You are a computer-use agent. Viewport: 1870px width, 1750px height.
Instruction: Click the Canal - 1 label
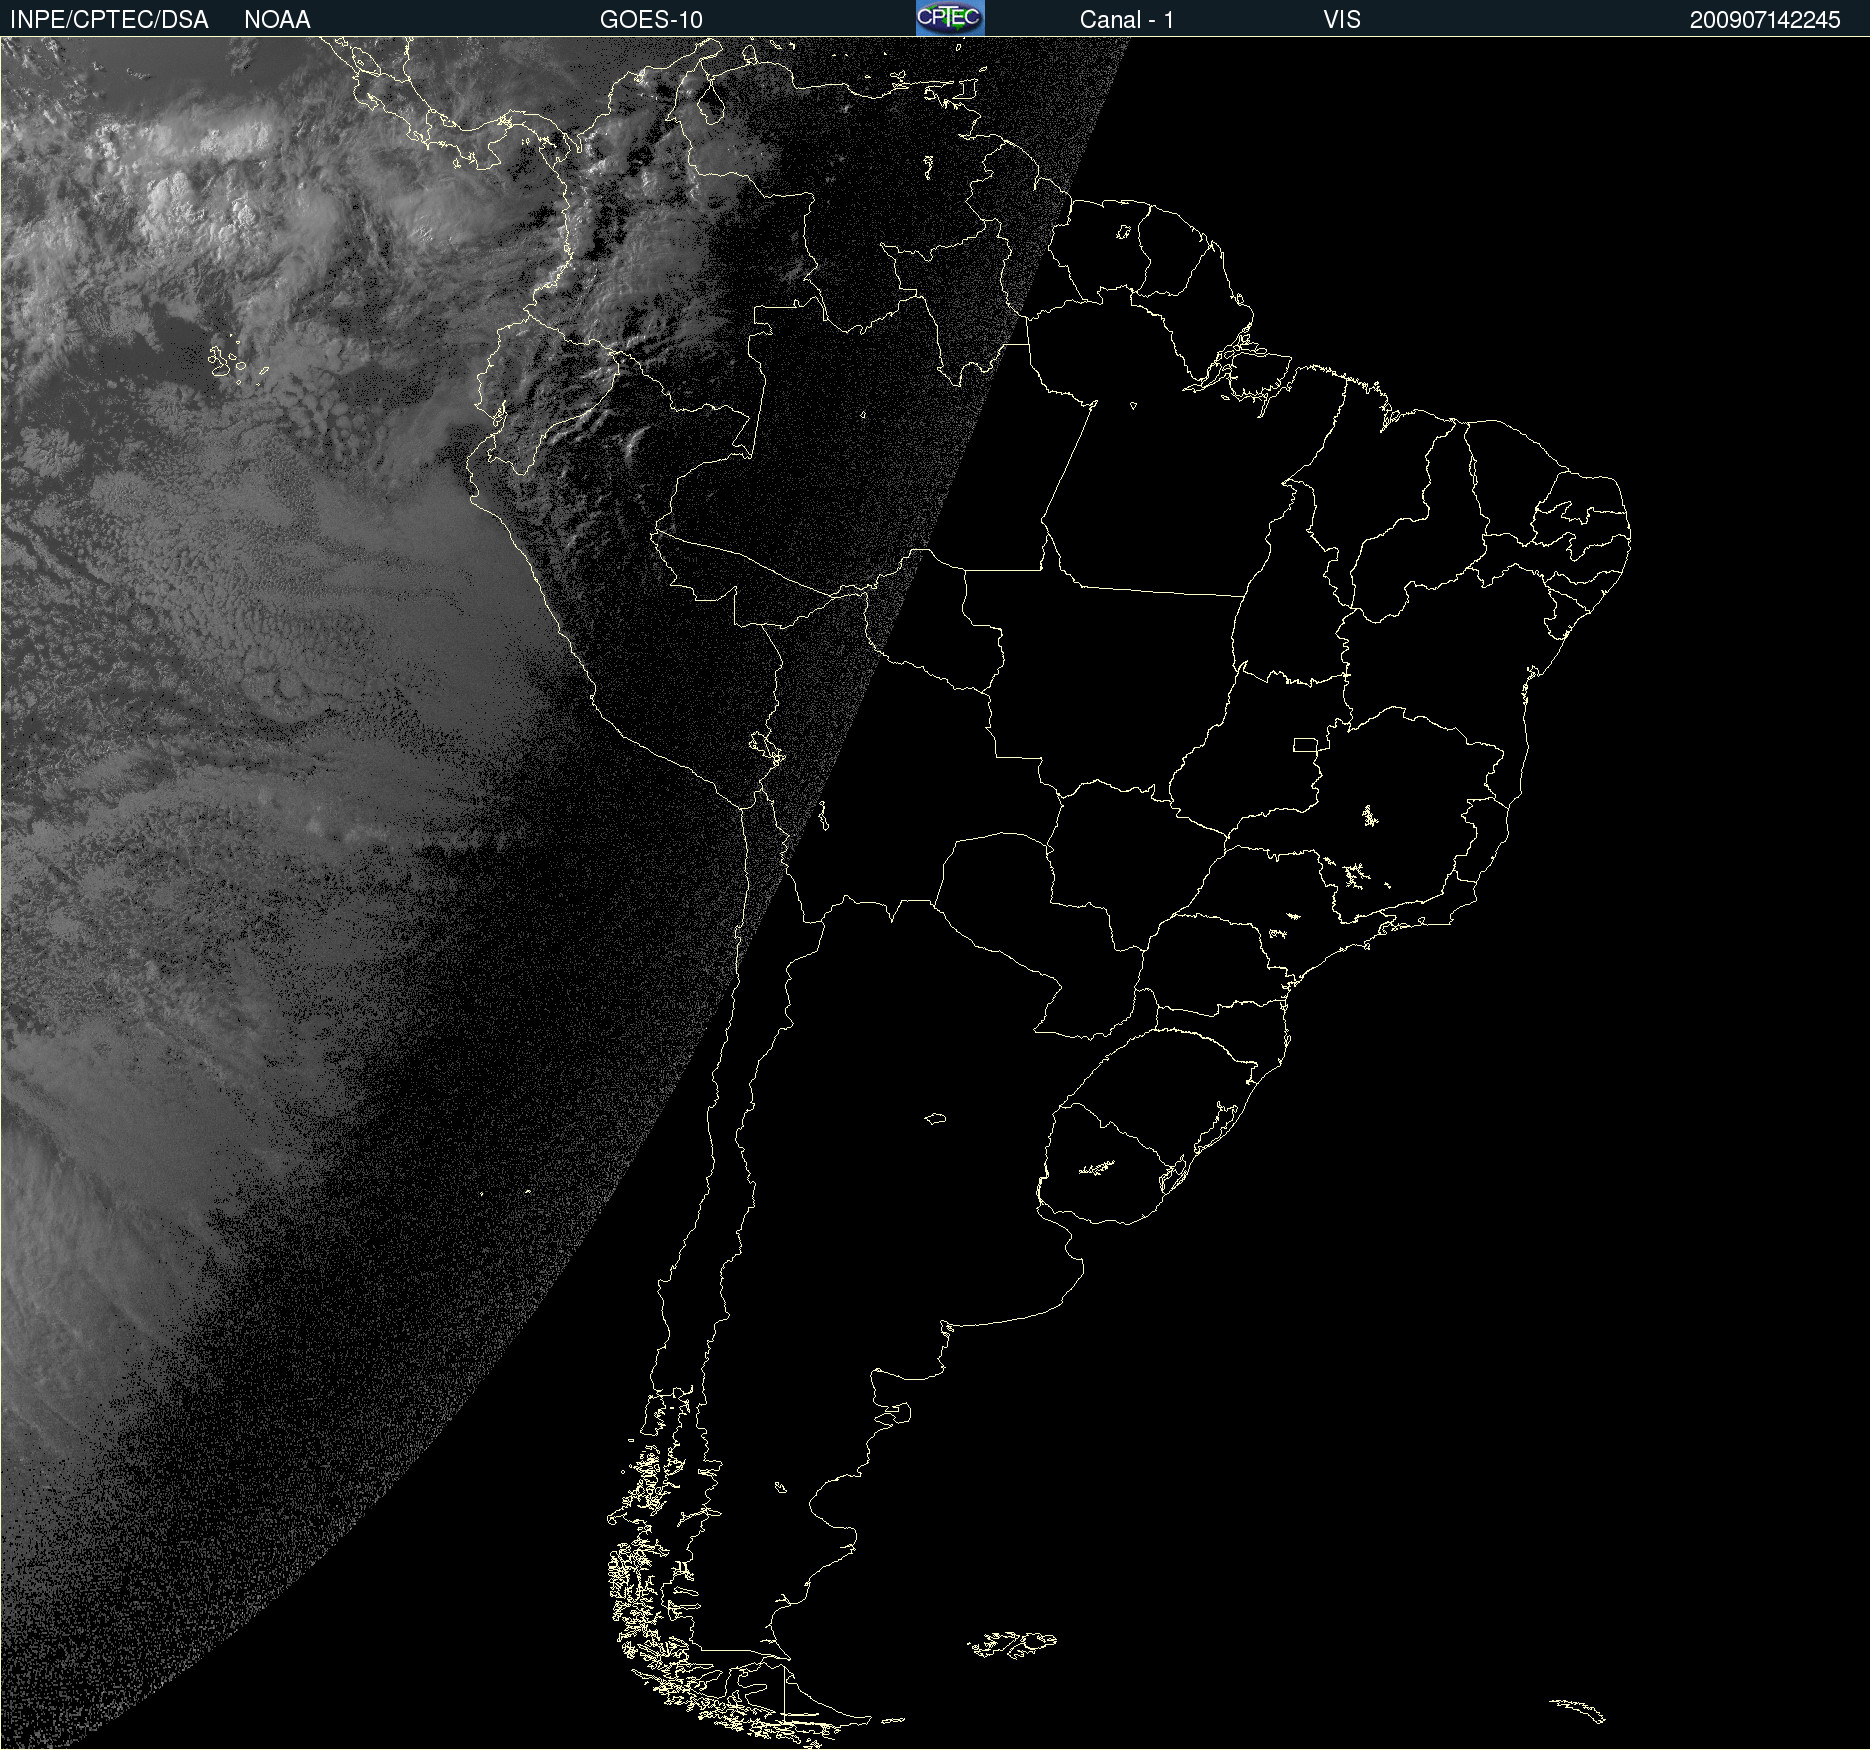(1126, 20)
